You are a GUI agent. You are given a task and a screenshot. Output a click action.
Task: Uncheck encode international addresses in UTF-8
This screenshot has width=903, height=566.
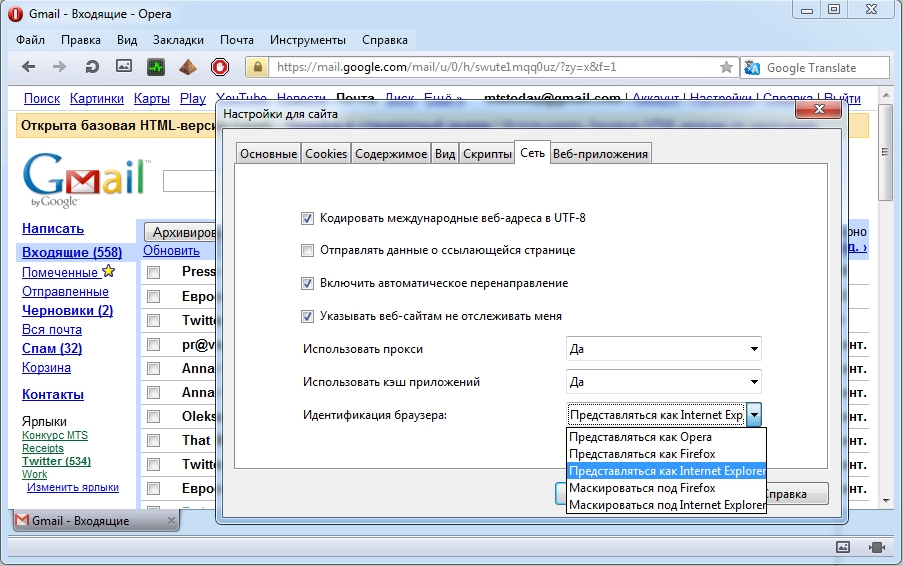307,218
